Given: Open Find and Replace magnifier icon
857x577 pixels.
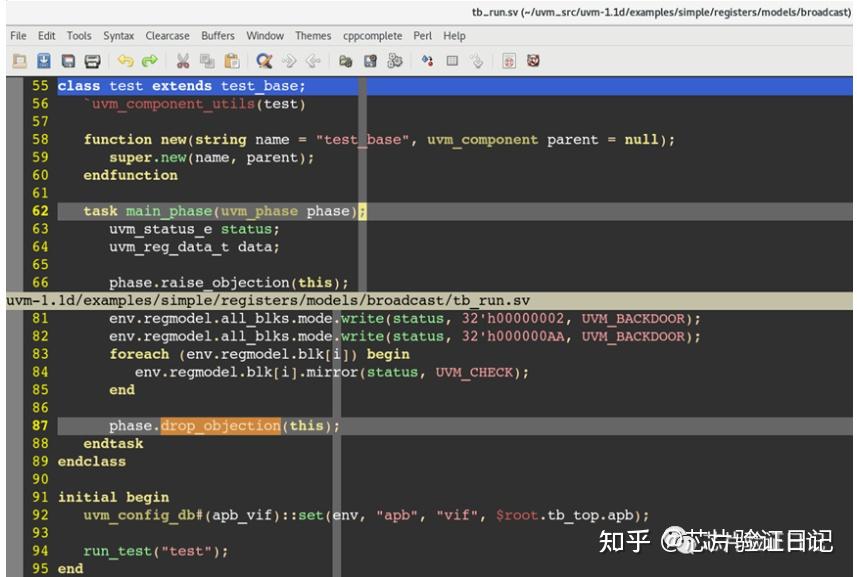Looking at the screenshot, I should [265, 61].
